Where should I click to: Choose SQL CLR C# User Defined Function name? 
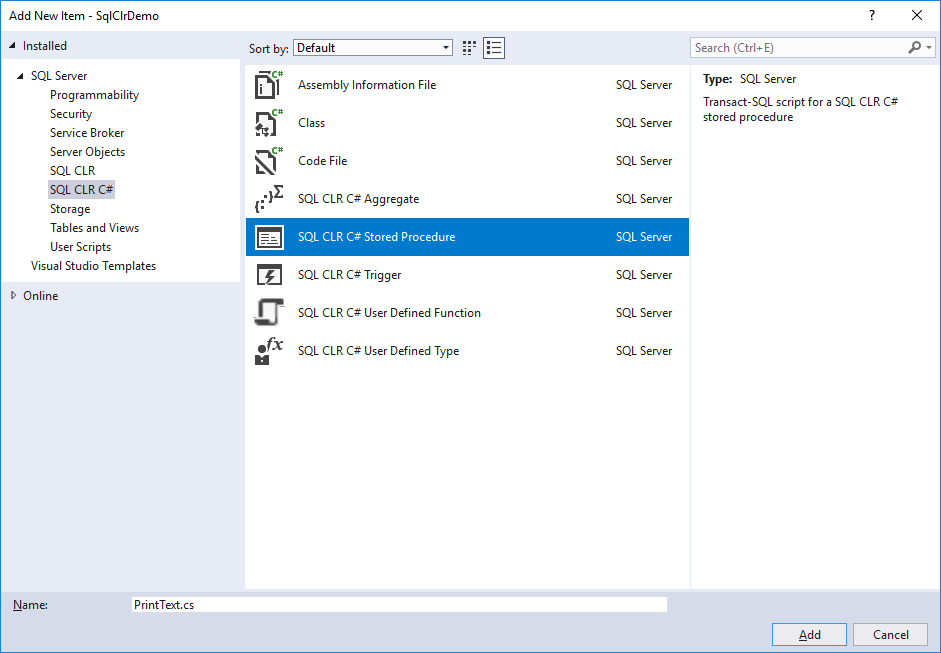point(389,313)
